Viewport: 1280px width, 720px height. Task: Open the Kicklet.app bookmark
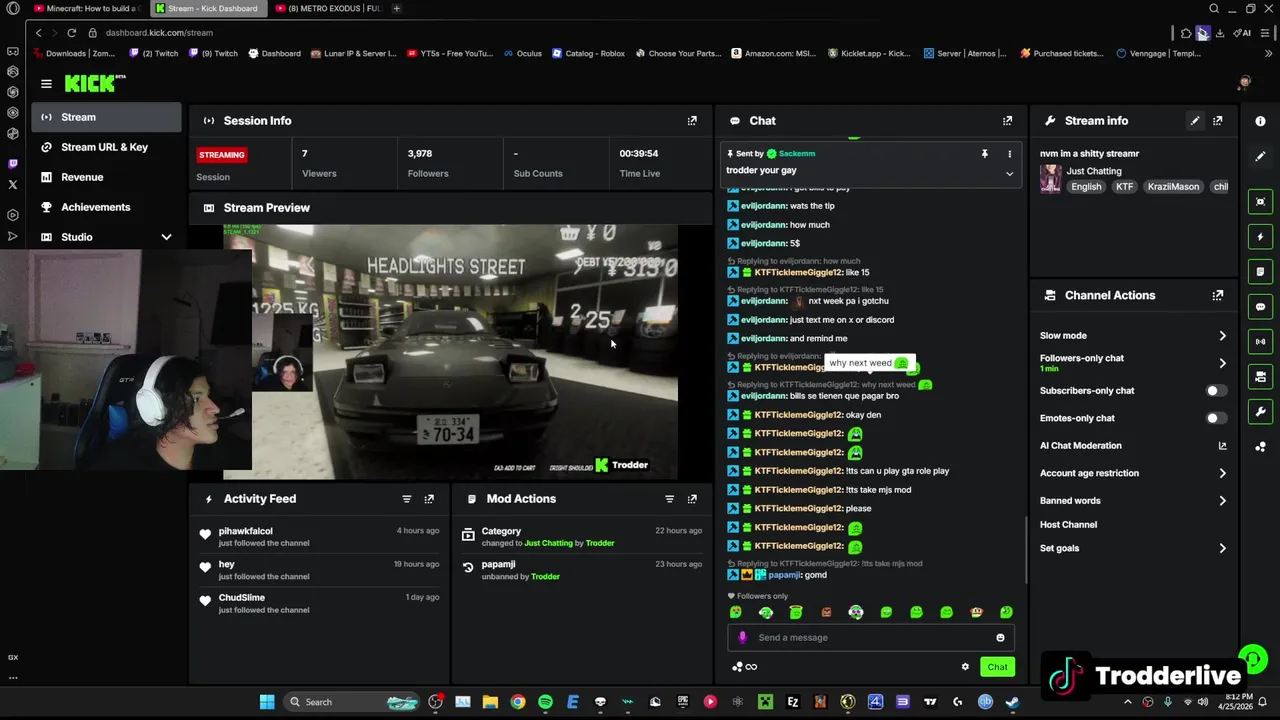(868, 54)
